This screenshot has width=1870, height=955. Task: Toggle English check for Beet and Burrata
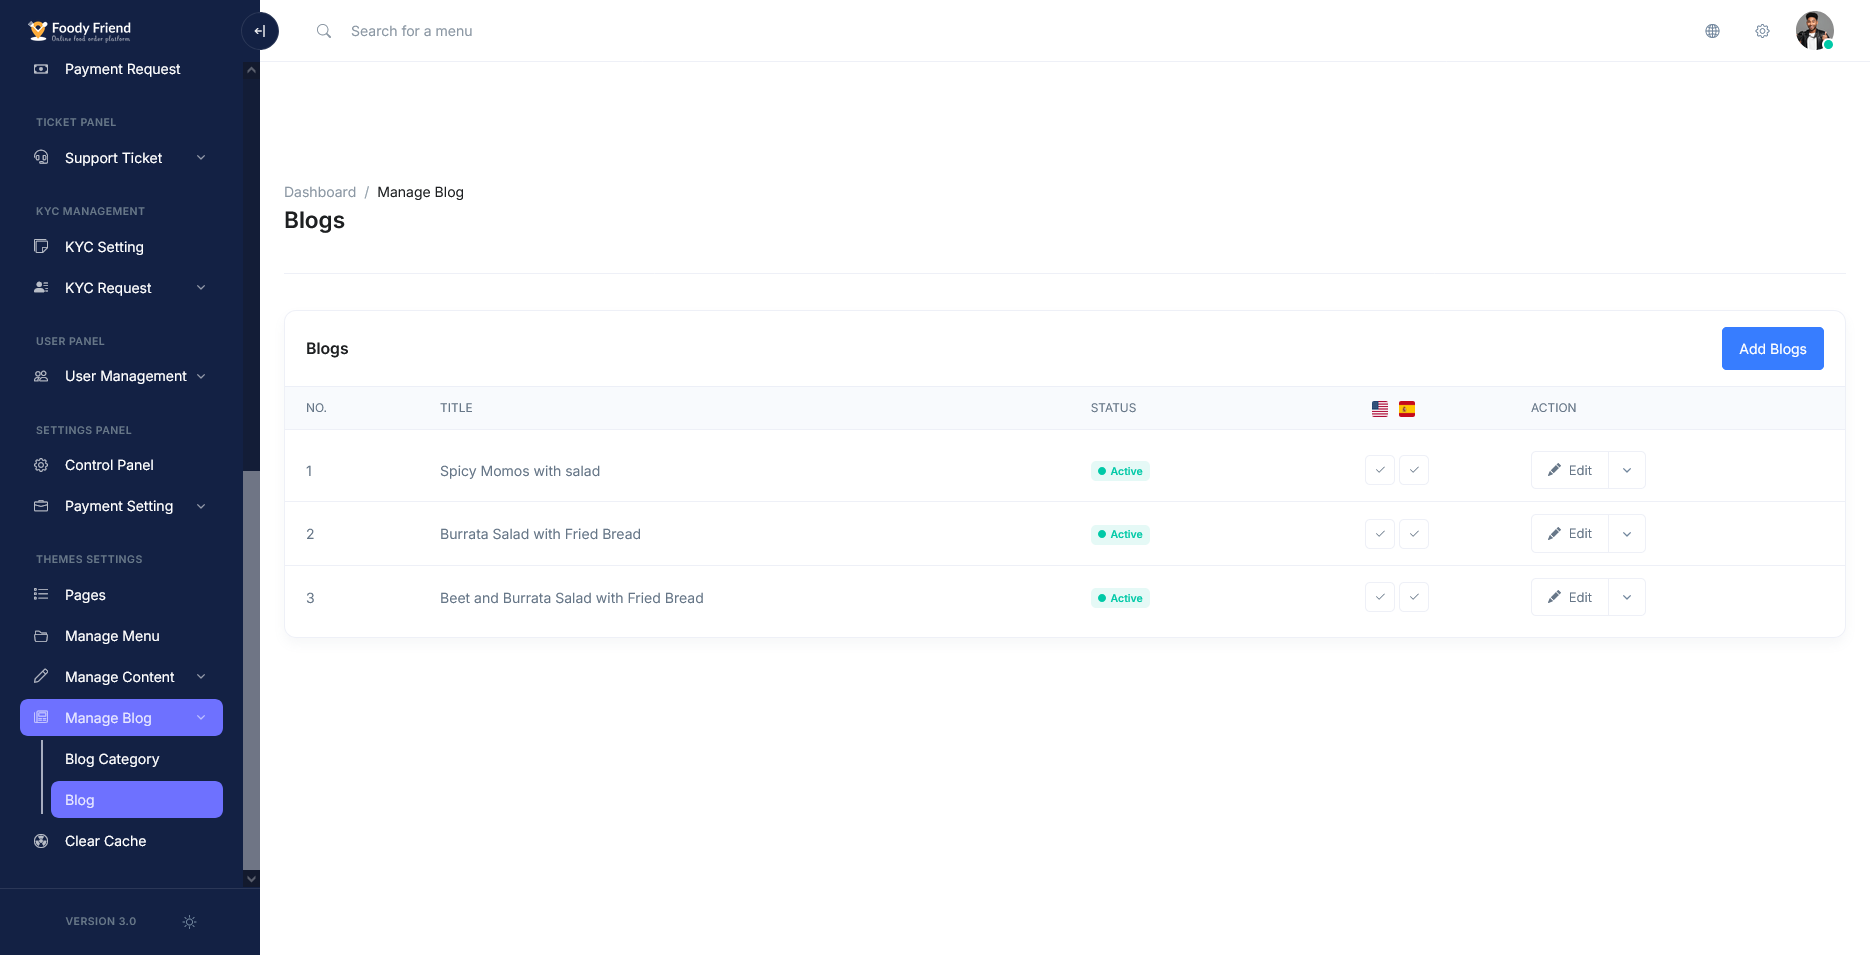1380,597
